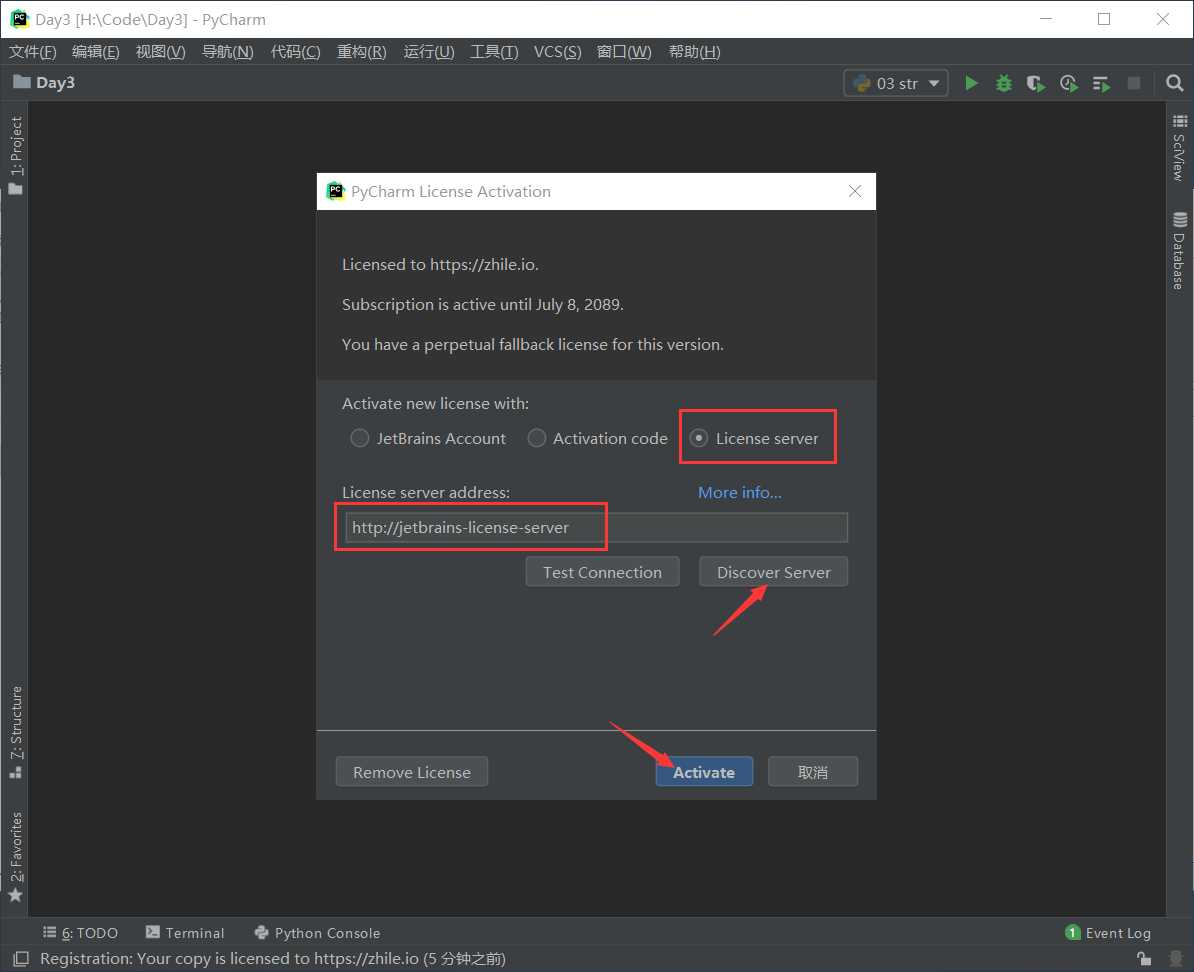Open the 视图(V) menu
Screen dimensions: 1194x972
(x=161, y=52)
